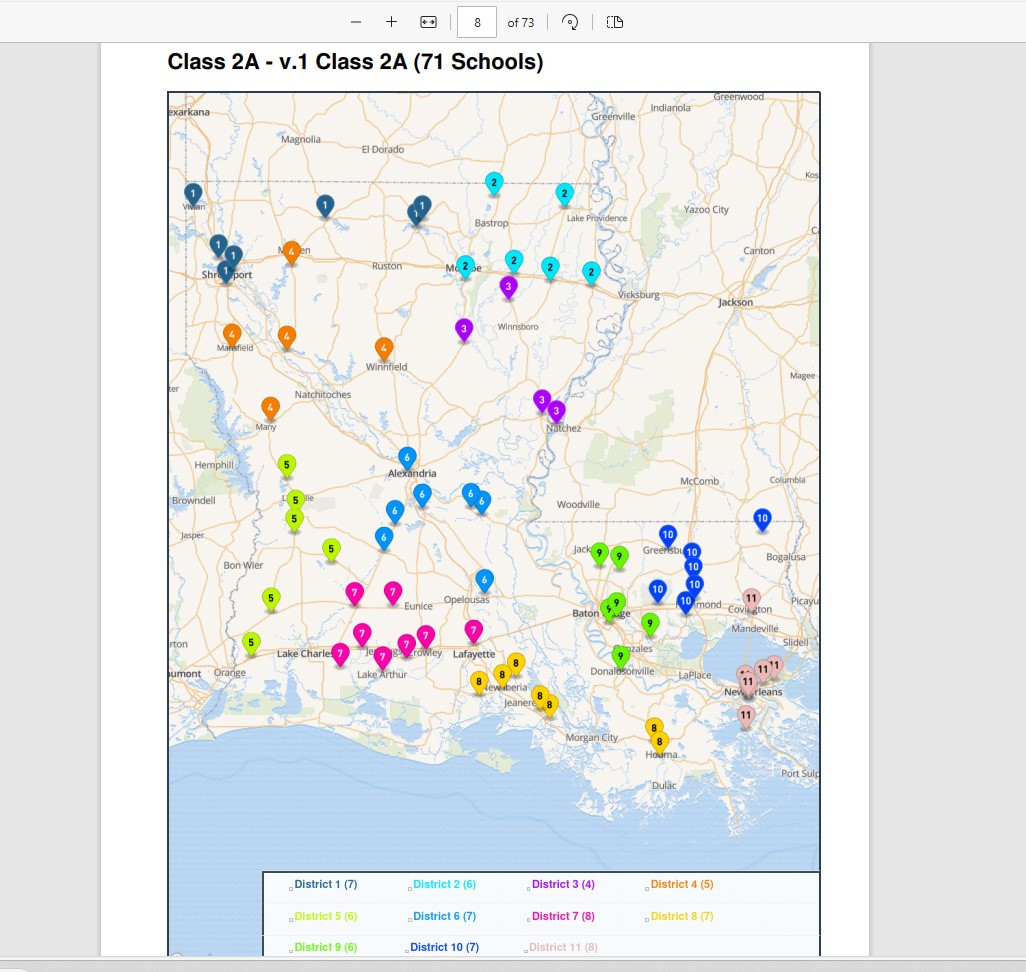Select District 10 (7) legend label
Screen dimensions: 1026x972
(444, 947)
